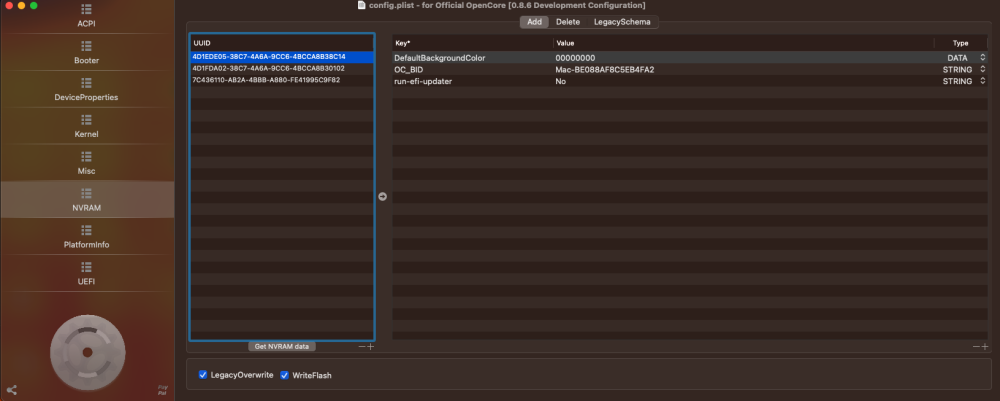Open the Misc section in sidebar

coord(87,164)
